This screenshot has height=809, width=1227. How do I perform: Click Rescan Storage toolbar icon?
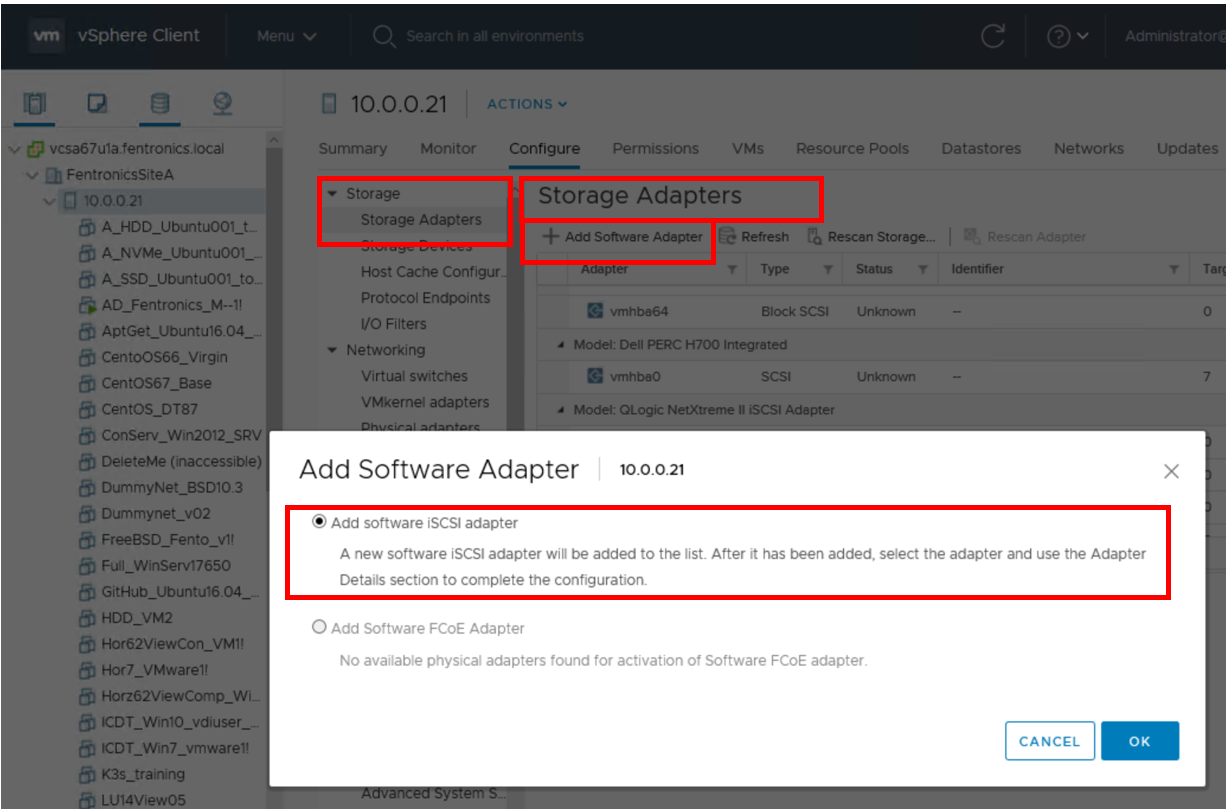click(815, 237)
